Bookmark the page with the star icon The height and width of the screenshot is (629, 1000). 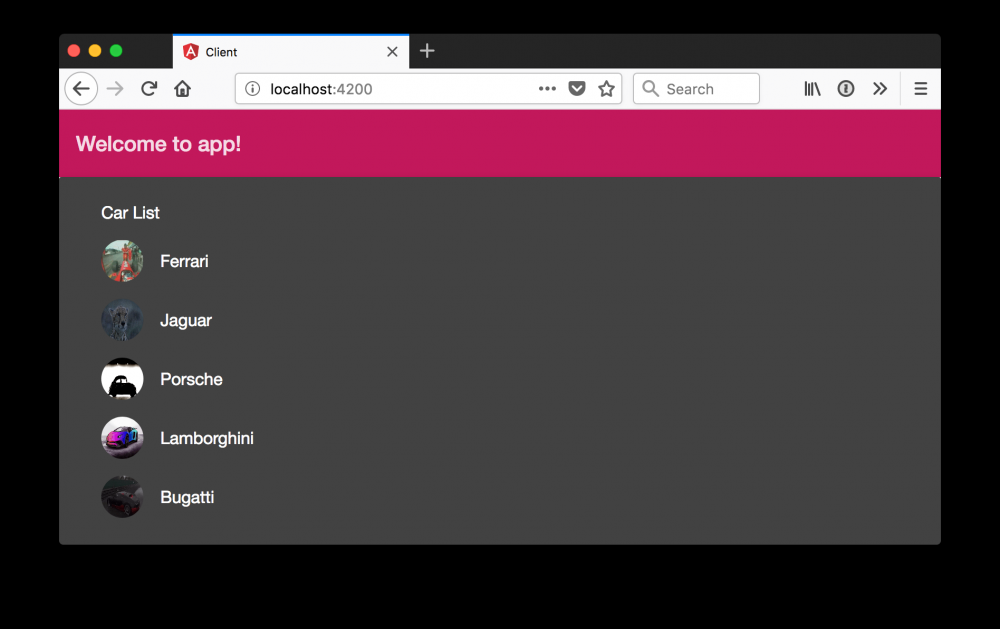[607, 88]
